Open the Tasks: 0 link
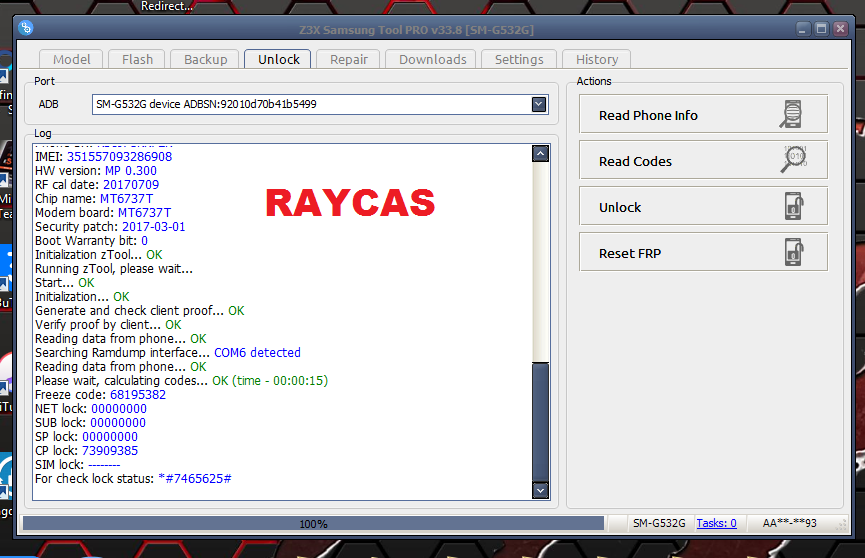 pos(716,523)
